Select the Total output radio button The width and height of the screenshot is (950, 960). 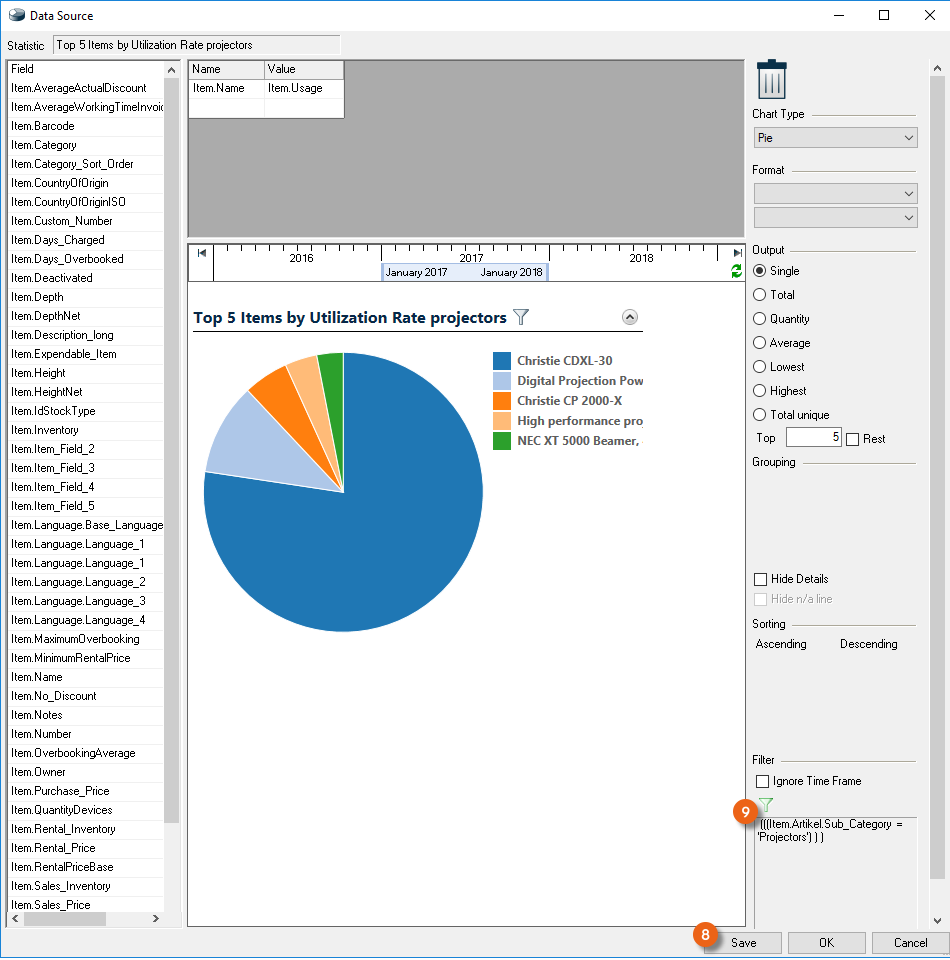click(x=760, y=295)
